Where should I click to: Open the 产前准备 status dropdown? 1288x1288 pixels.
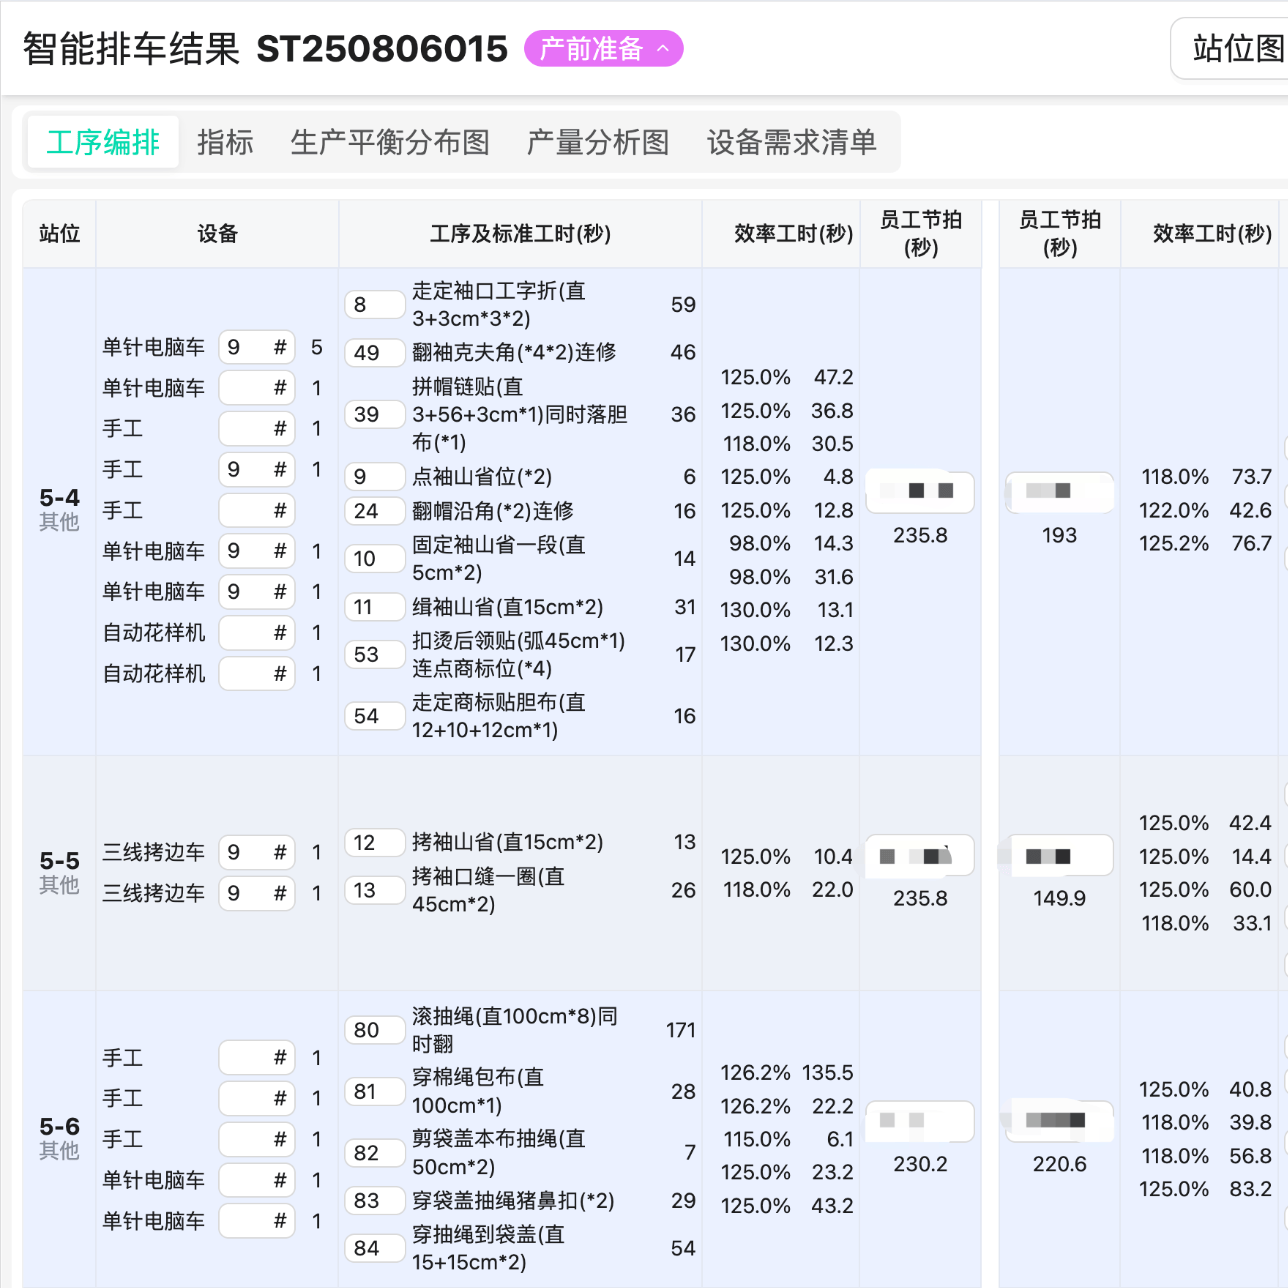point(603,49)
